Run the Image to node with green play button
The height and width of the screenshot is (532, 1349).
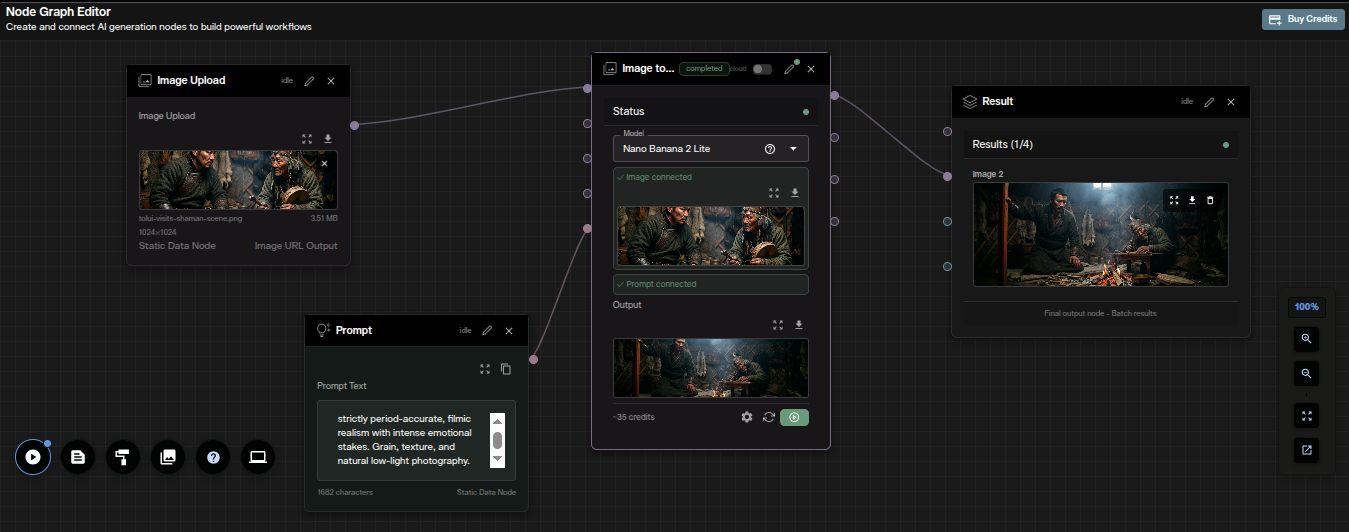(x=794, y=417)
